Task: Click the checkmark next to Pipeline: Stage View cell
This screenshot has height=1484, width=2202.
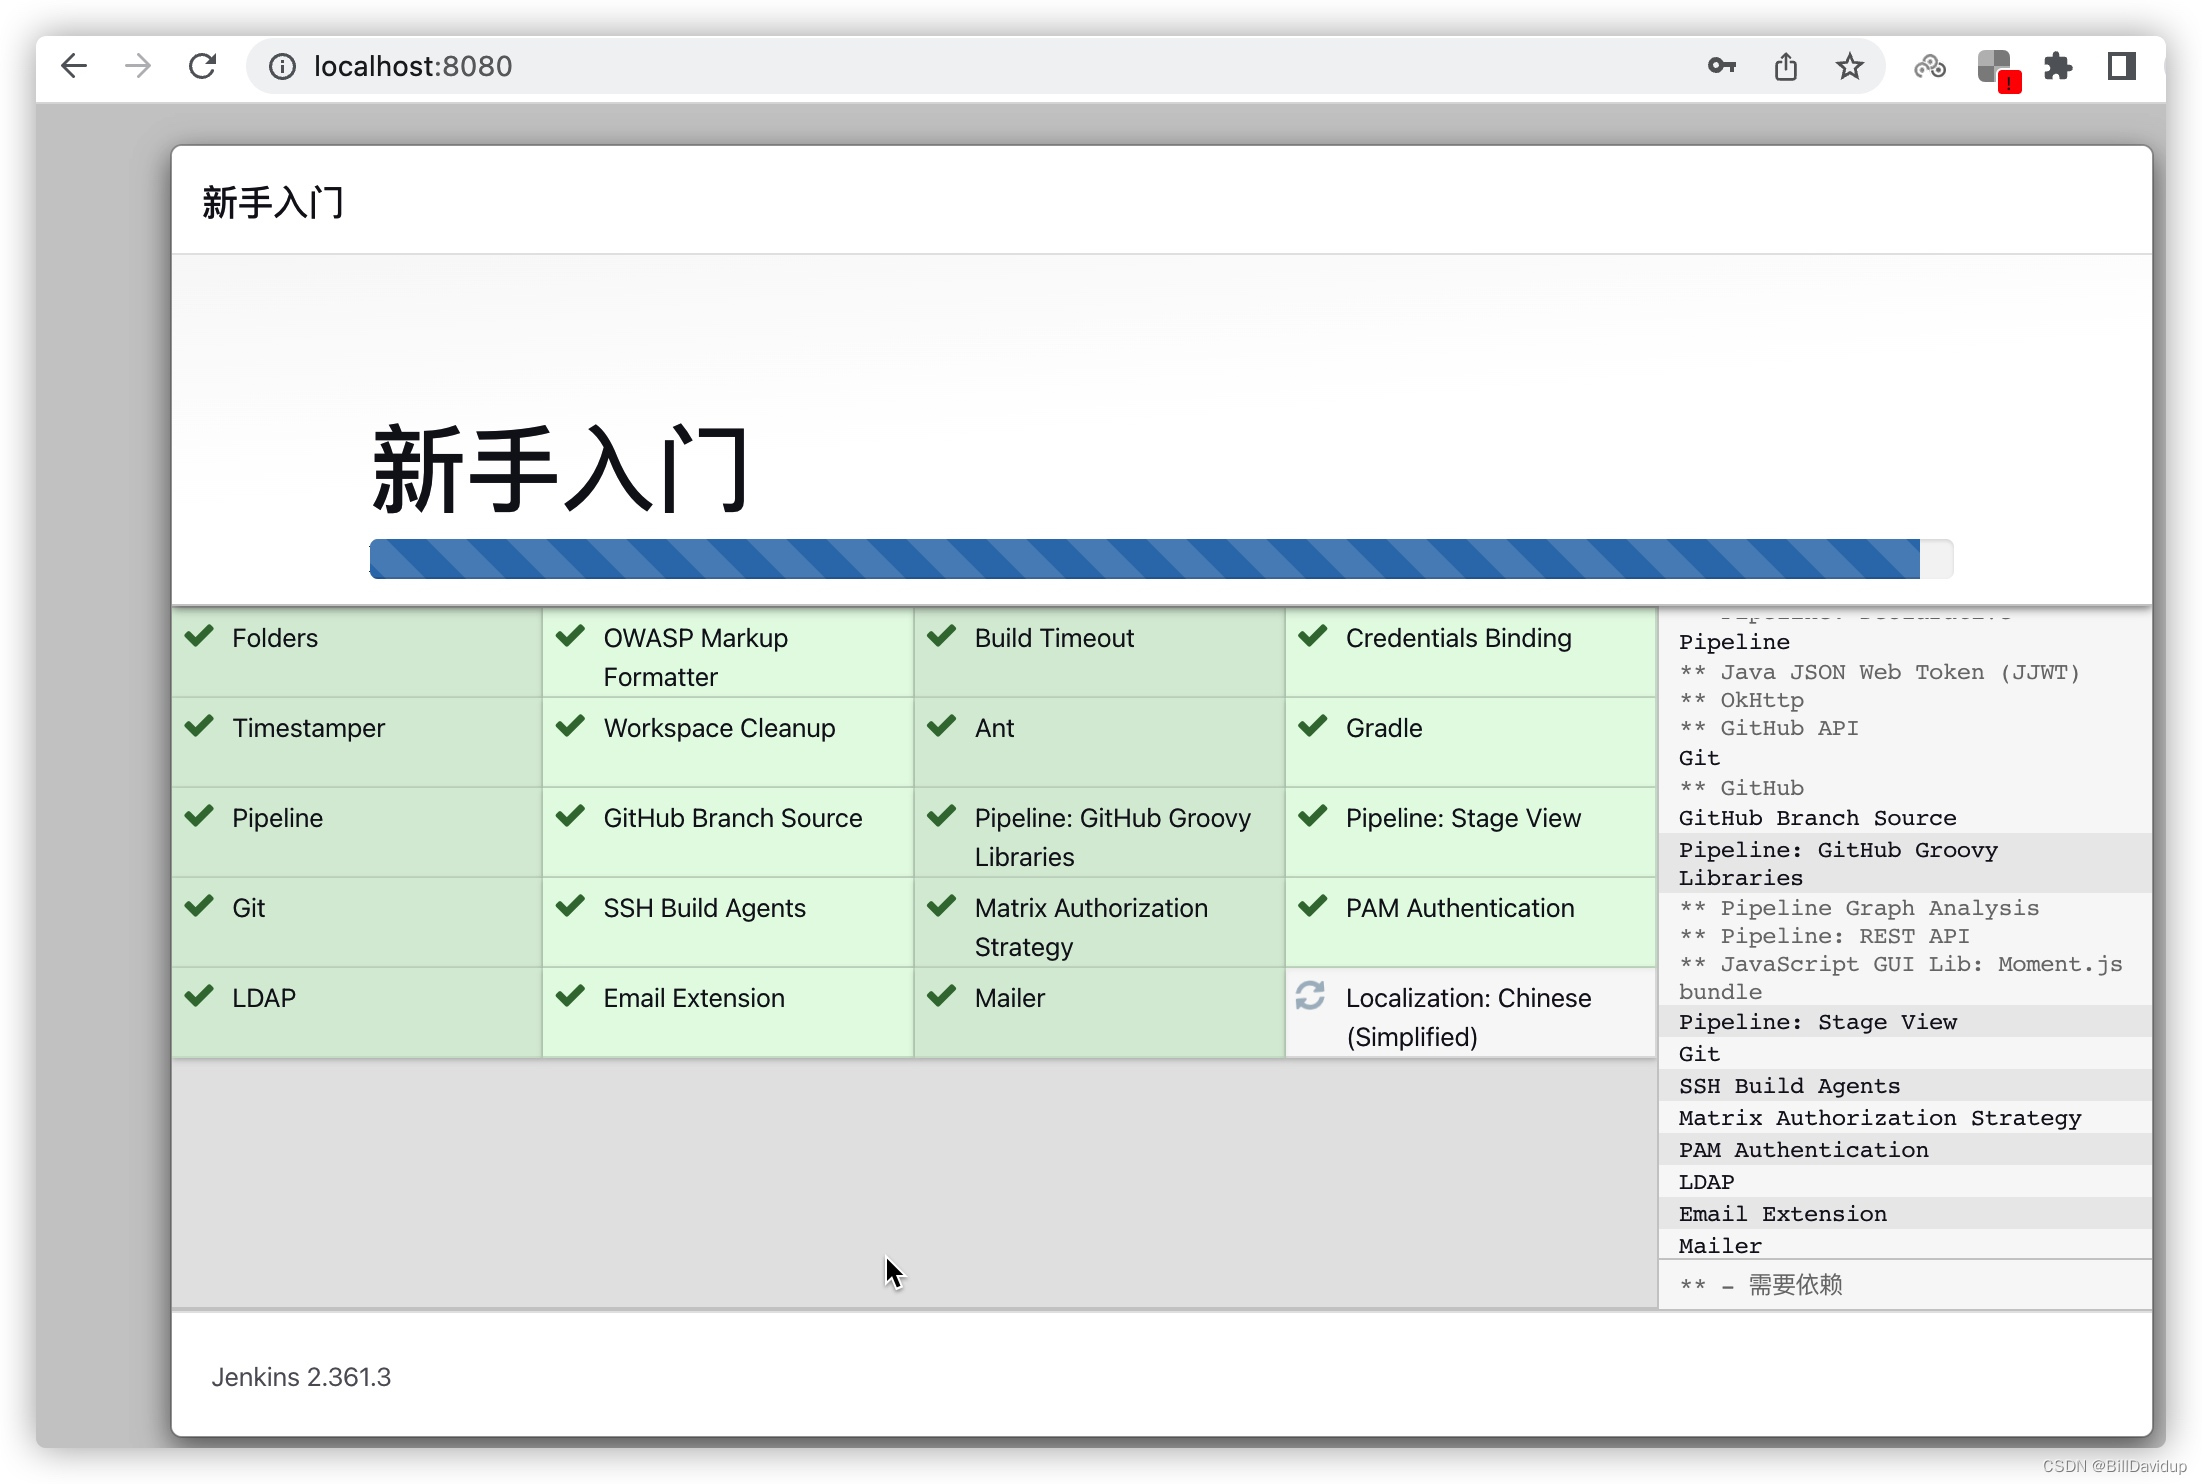Action: 1312,815
